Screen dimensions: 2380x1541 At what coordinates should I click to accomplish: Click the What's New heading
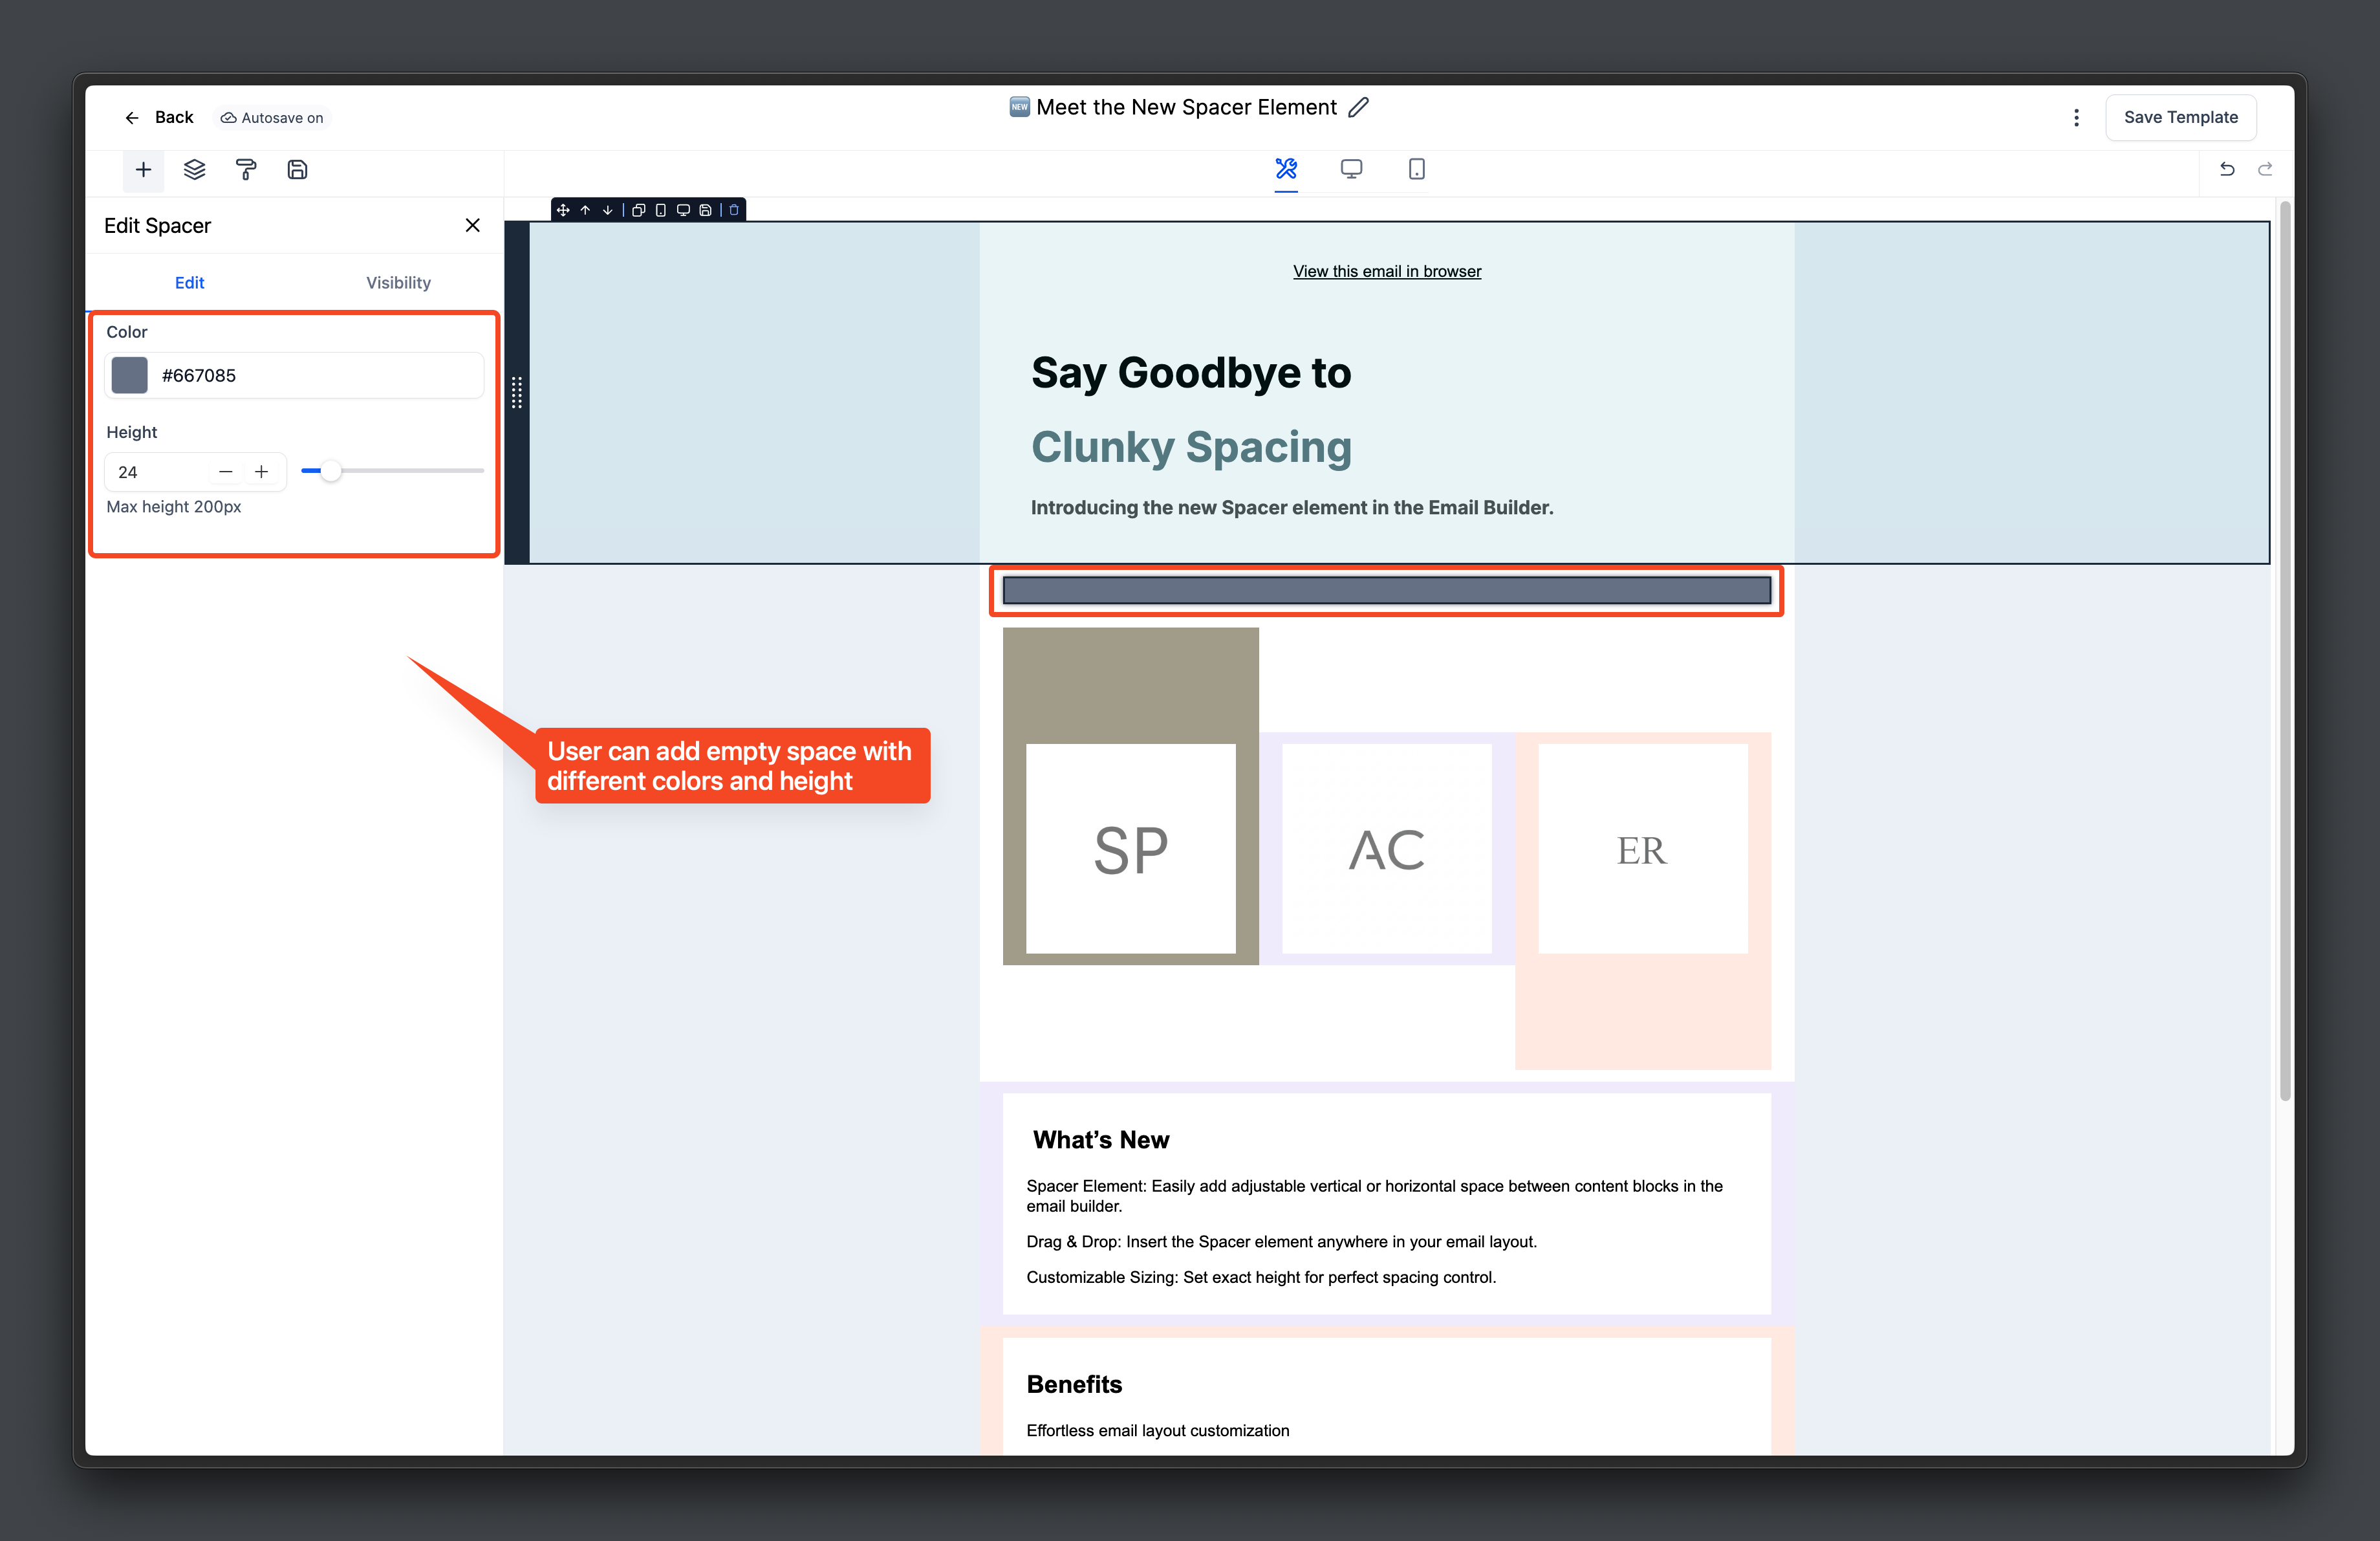point(1100,1140)
